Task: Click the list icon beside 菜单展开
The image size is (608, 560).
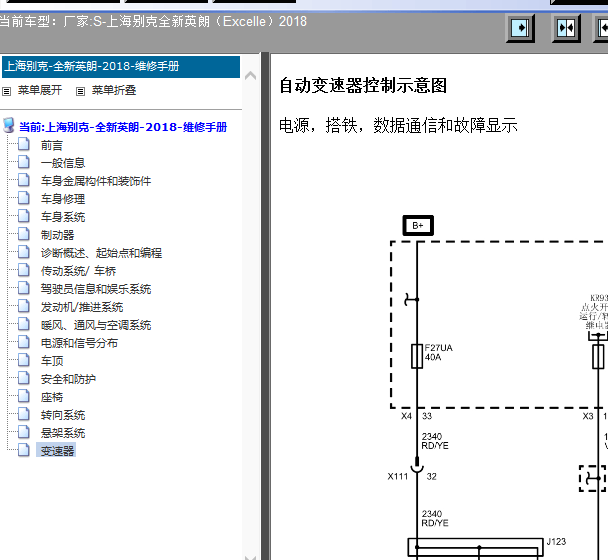Action: (x=7, y=92)
